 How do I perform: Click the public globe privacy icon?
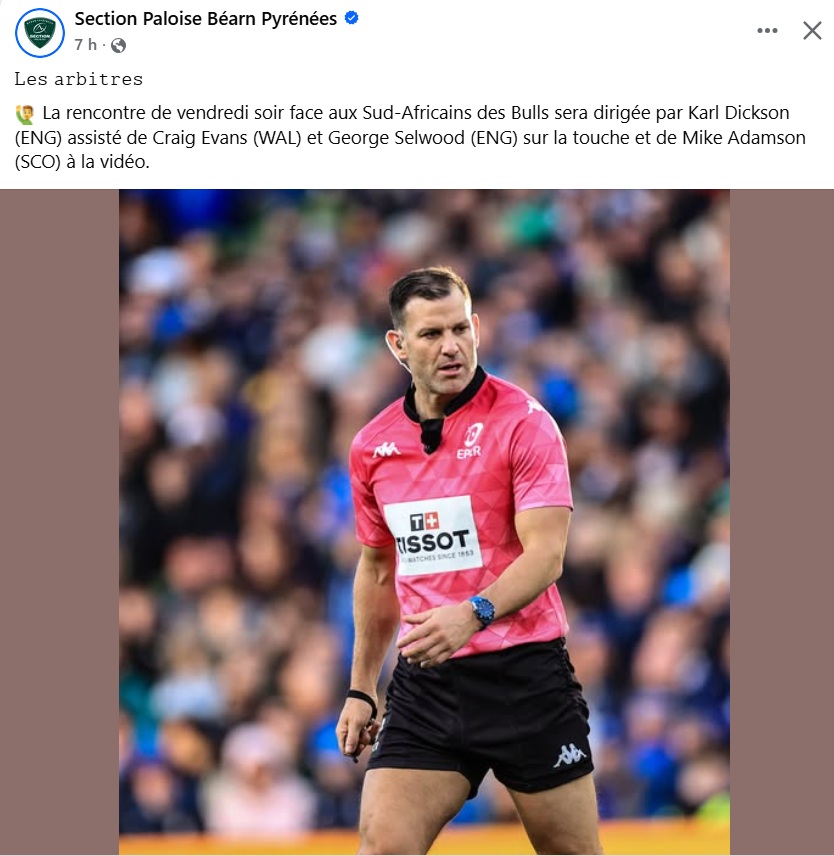[118, 45]
